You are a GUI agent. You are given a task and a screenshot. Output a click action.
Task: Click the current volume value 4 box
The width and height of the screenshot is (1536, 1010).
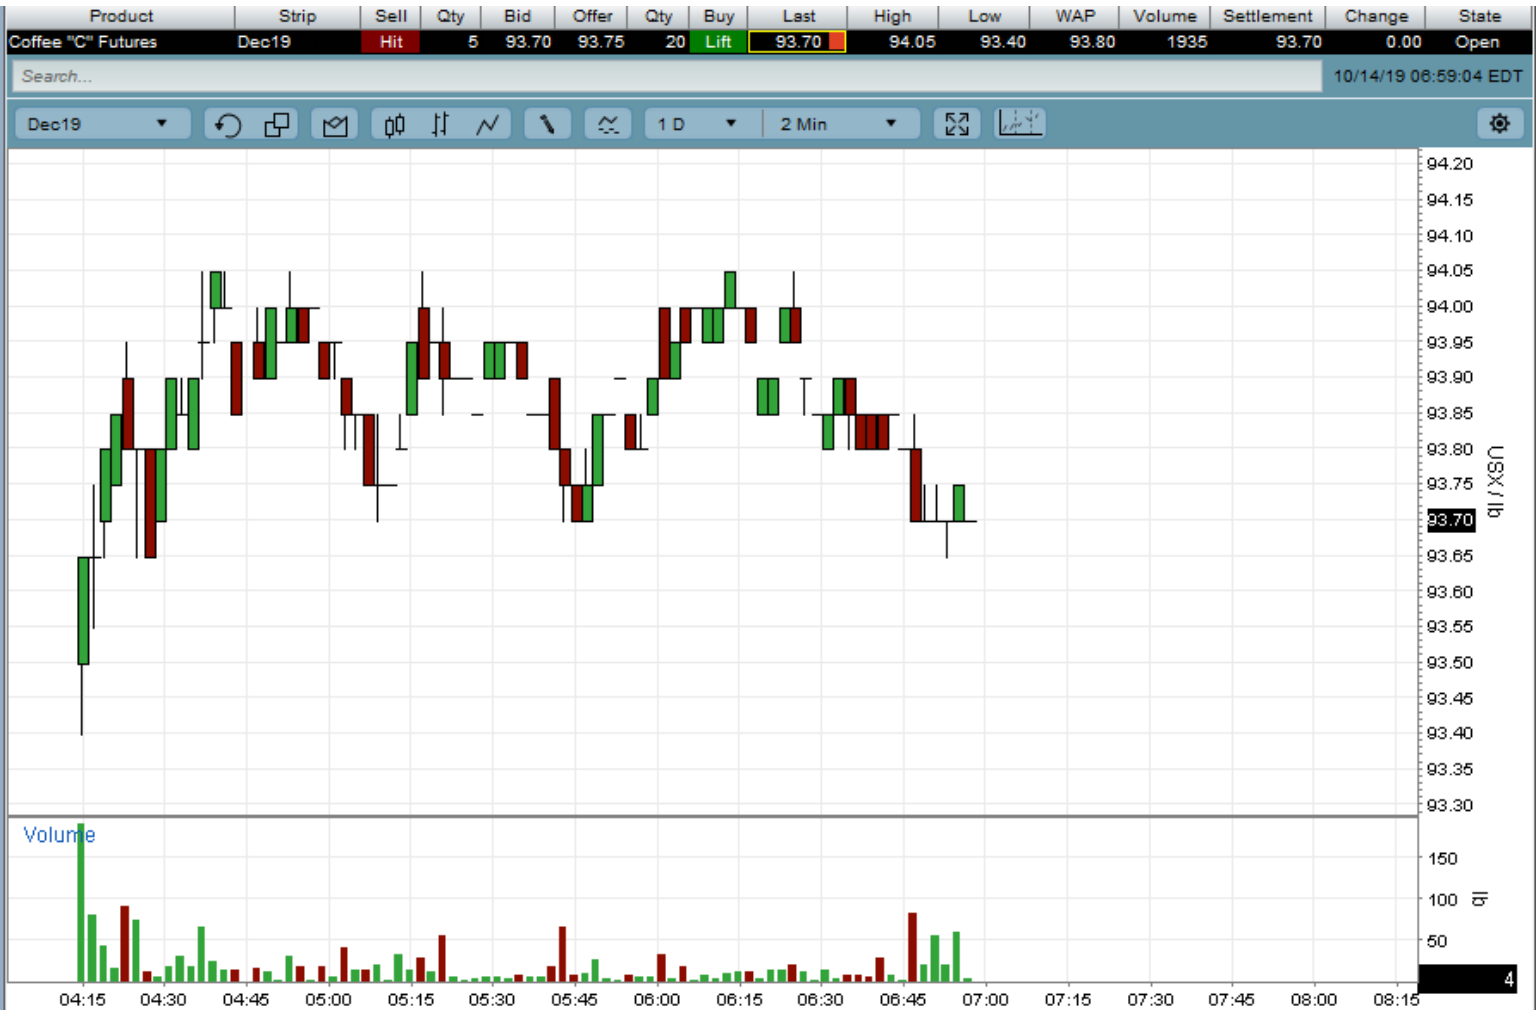click(x=1468, y=979)
